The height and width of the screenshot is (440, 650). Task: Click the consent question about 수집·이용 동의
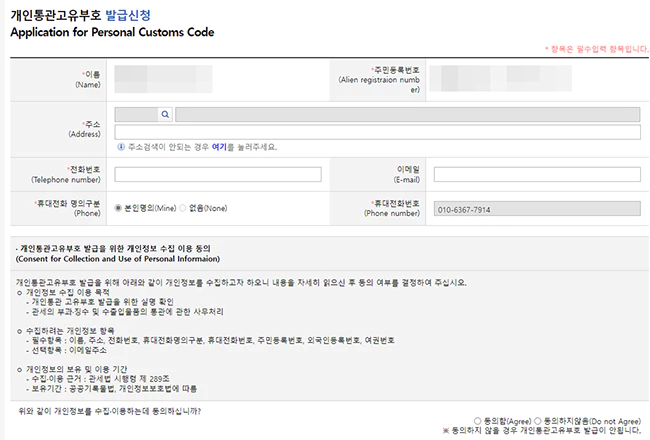coord(110,411)
